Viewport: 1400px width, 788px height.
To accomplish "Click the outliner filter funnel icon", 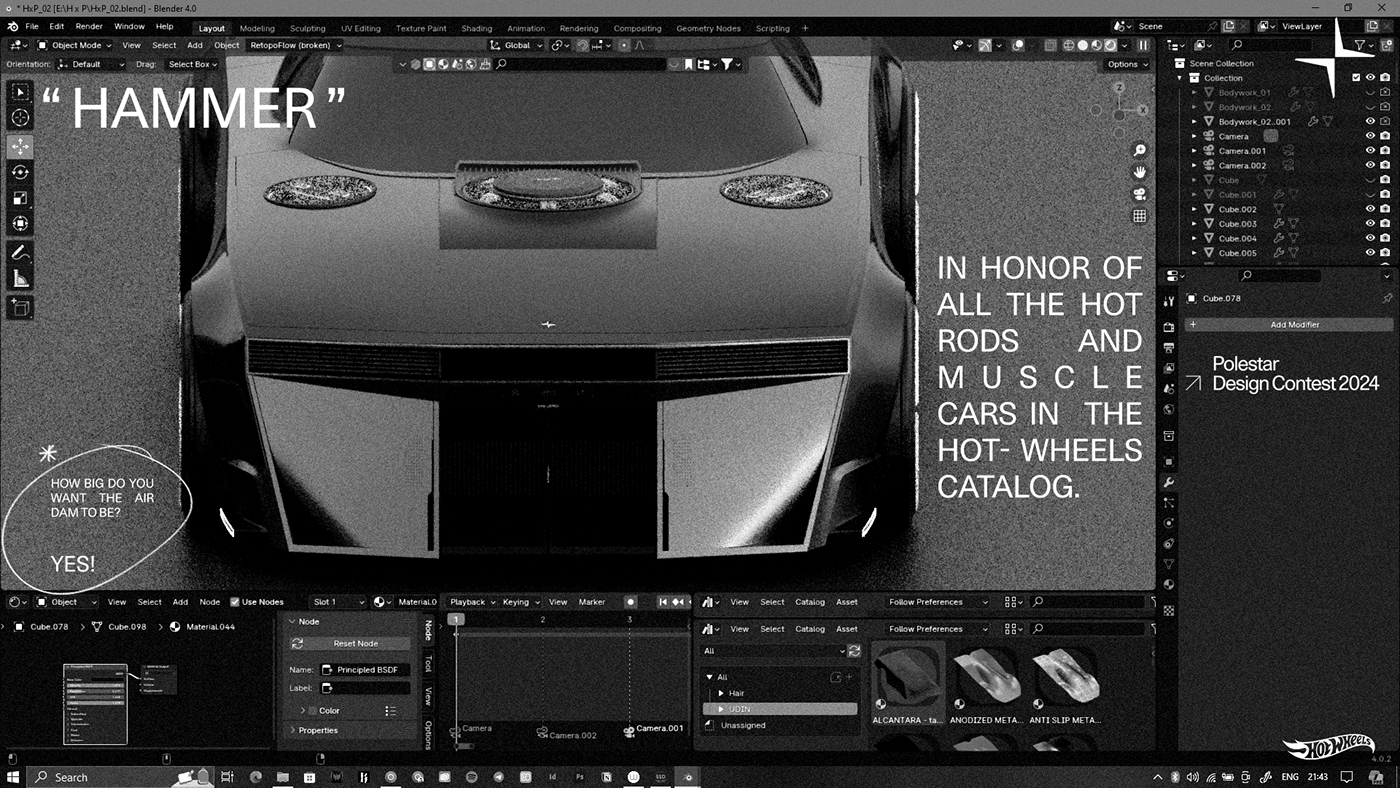I will pos(1360,45).
